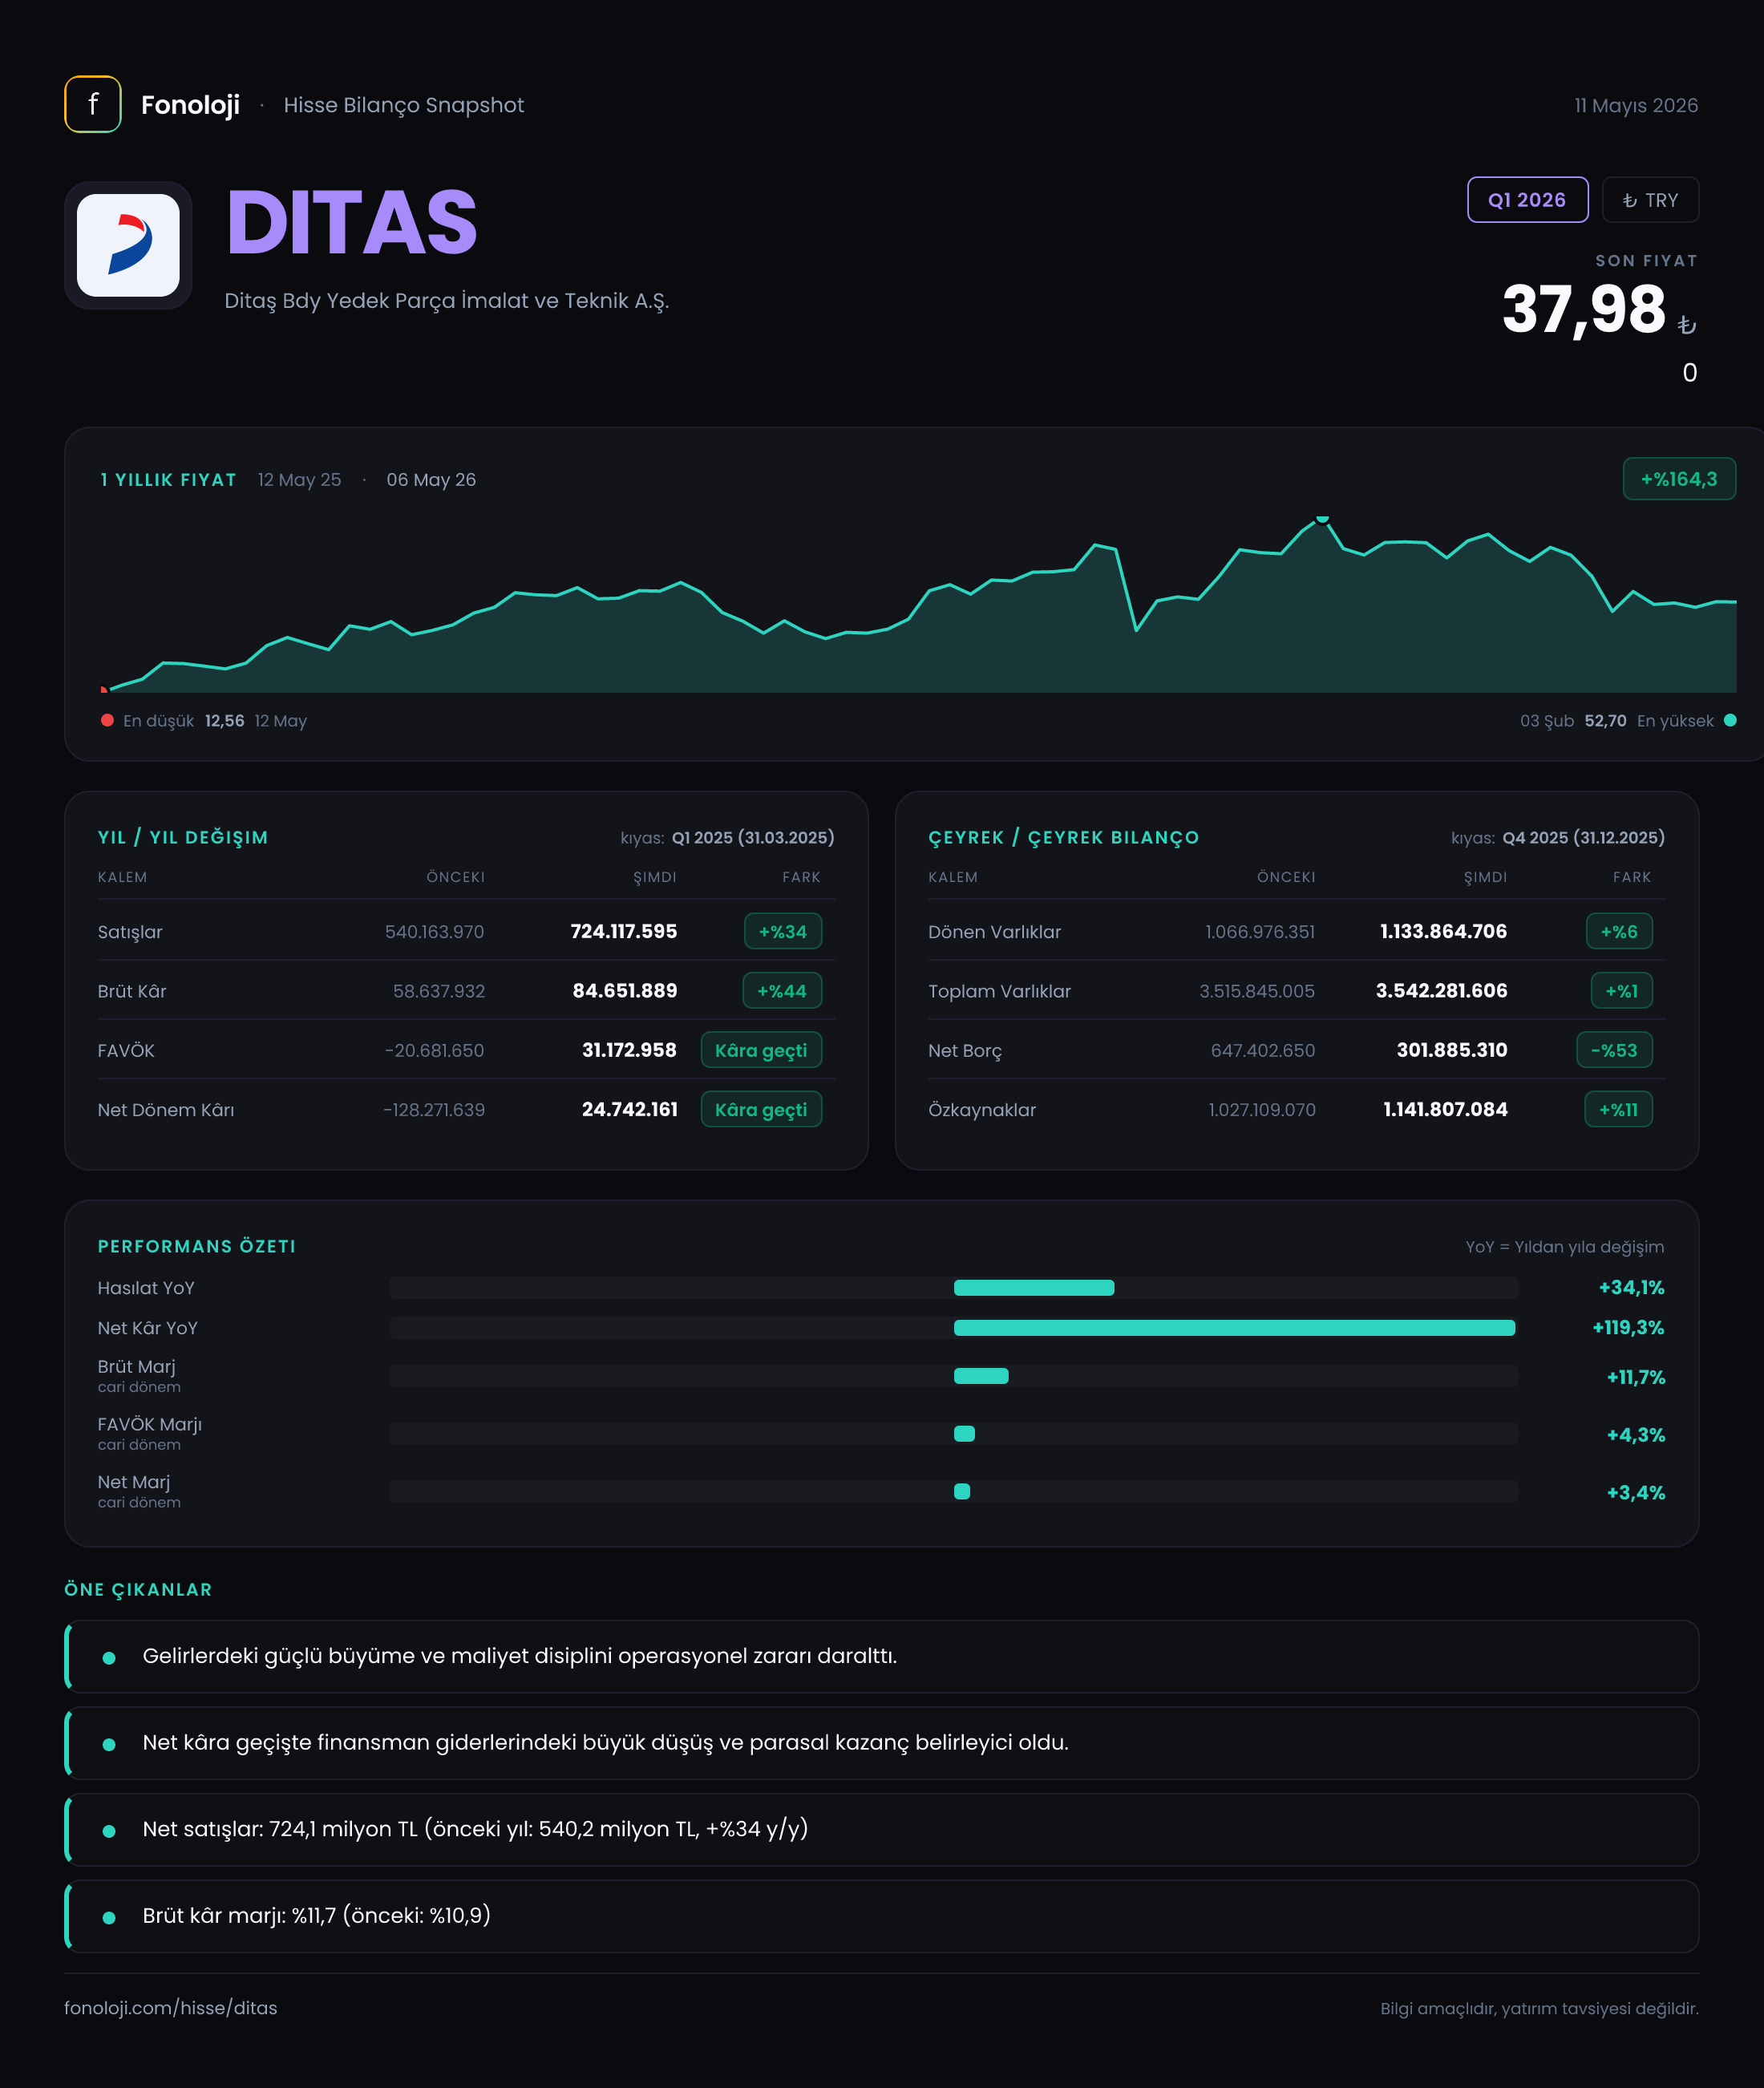Click the Ditaş company full name text
The height and width of the screenshot is (2088, 1764).
coord(446,301)
